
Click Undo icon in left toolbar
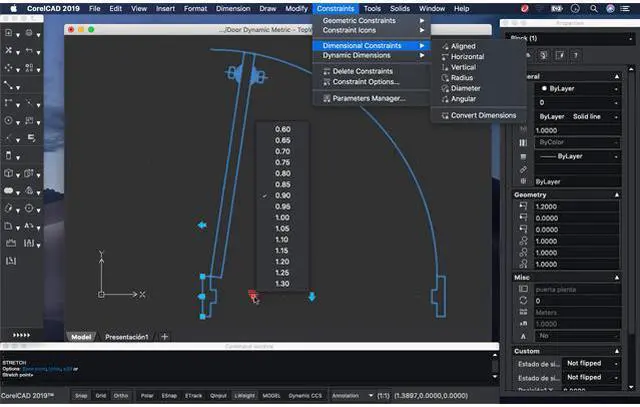[29, 50]
